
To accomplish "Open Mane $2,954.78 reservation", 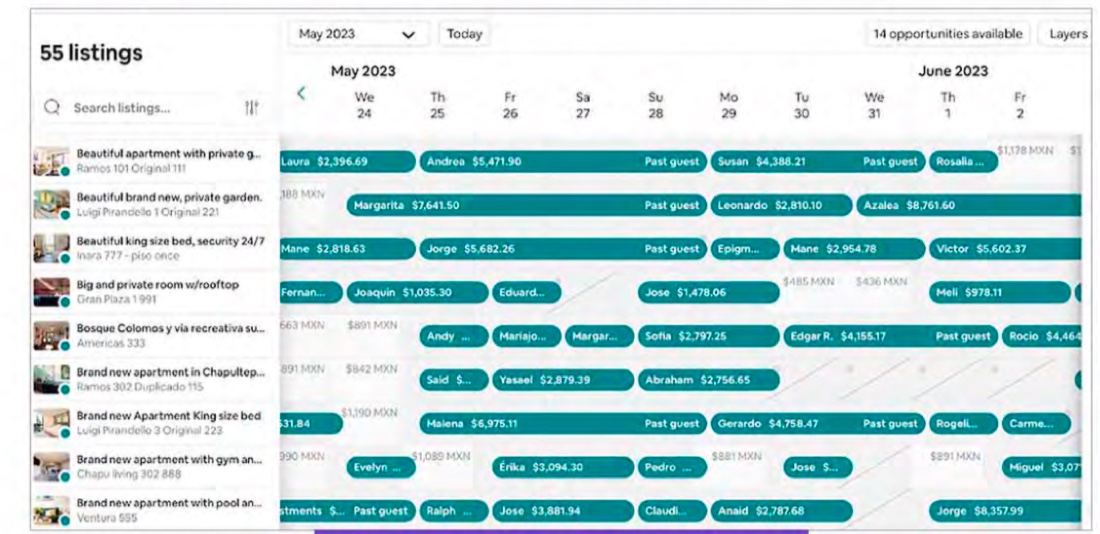I will pos(854,249).
